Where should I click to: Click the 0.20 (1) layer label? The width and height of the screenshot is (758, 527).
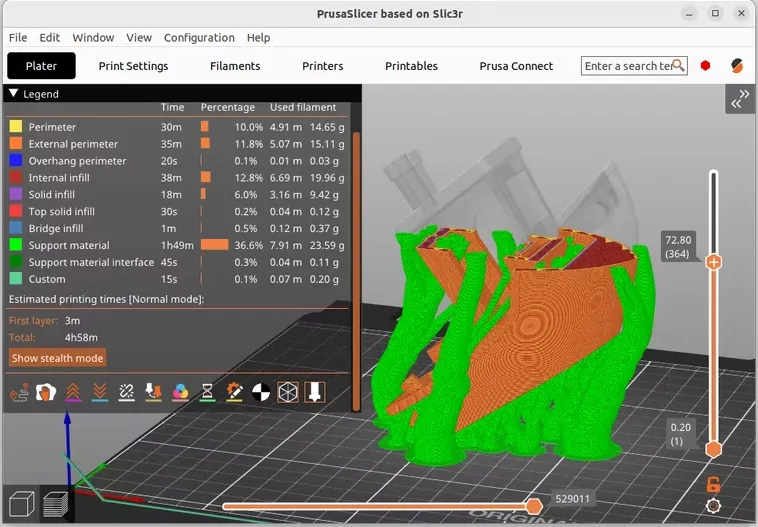click(680, 434)
